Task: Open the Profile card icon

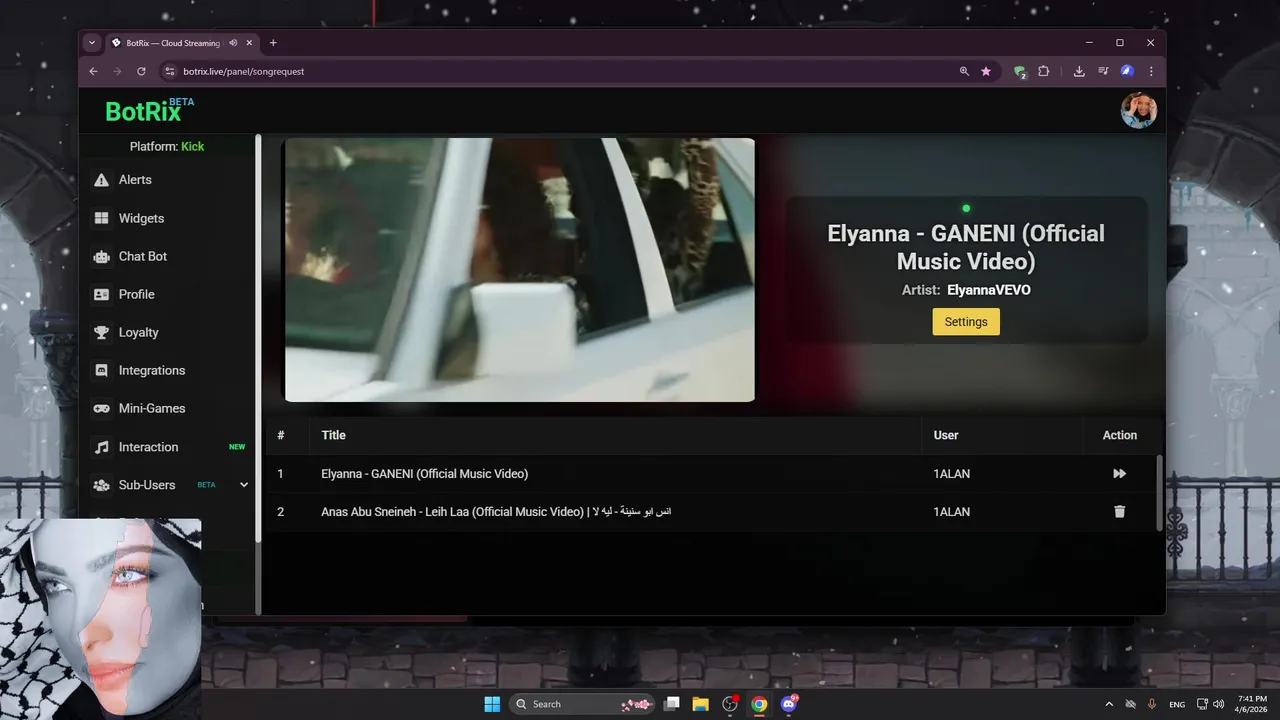Action: click(101, 294)
